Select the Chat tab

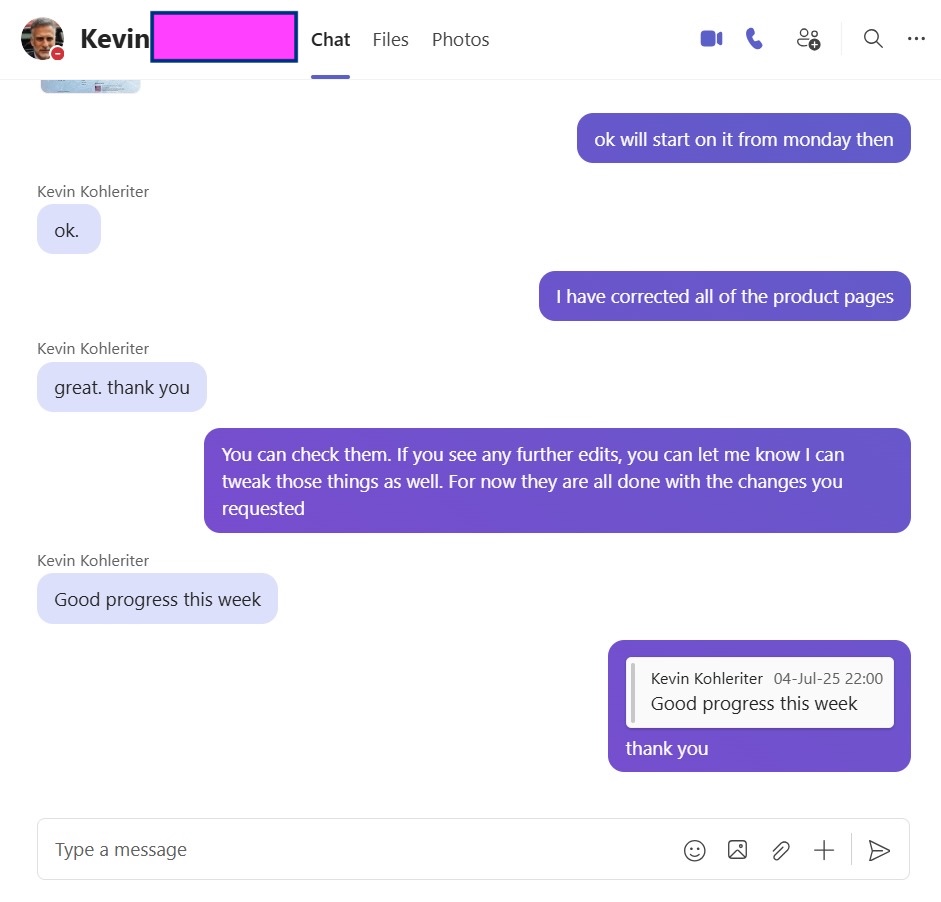[x=330, y=40]
